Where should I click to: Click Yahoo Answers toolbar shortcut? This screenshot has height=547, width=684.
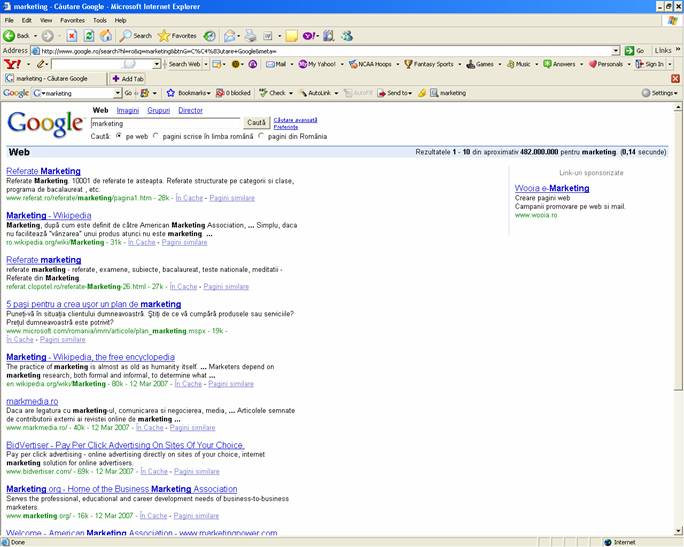(559, 64)
